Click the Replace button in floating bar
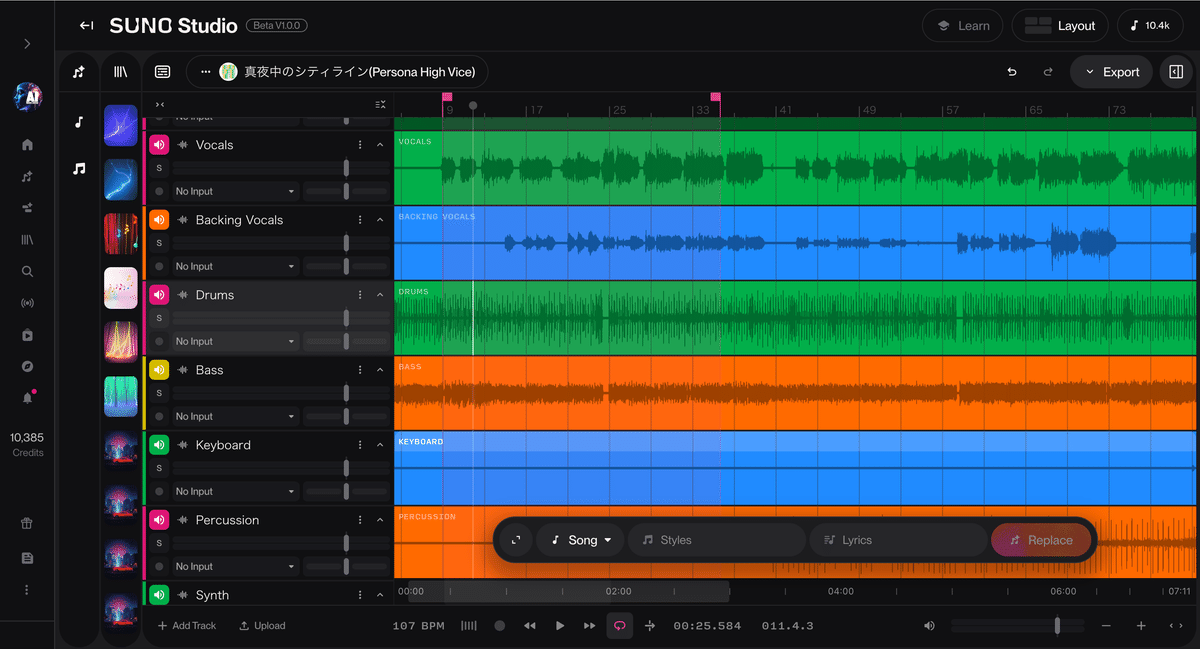This screenshot has height=649, width=1200. (1042, 539)
